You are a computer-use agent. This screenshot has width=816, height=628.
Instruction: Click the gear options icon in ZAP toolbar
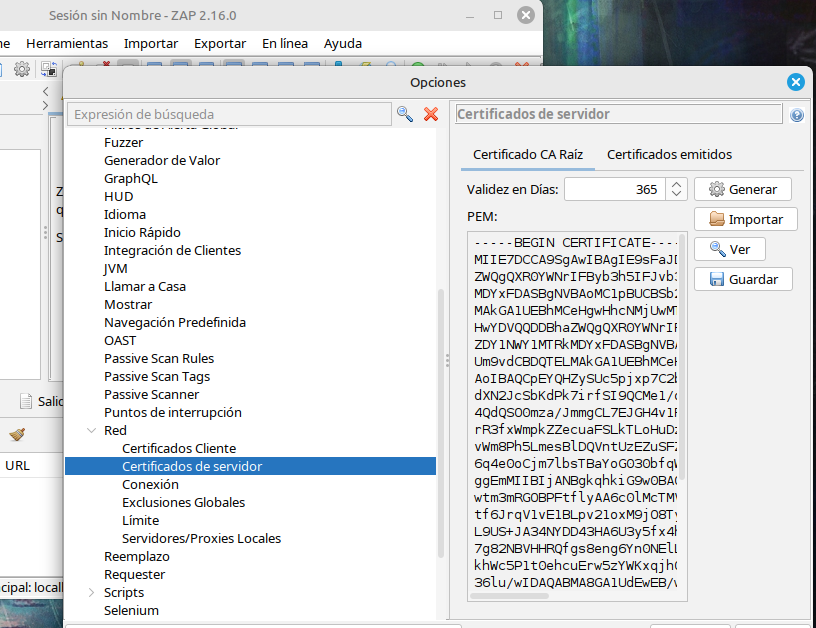(22, 69)
